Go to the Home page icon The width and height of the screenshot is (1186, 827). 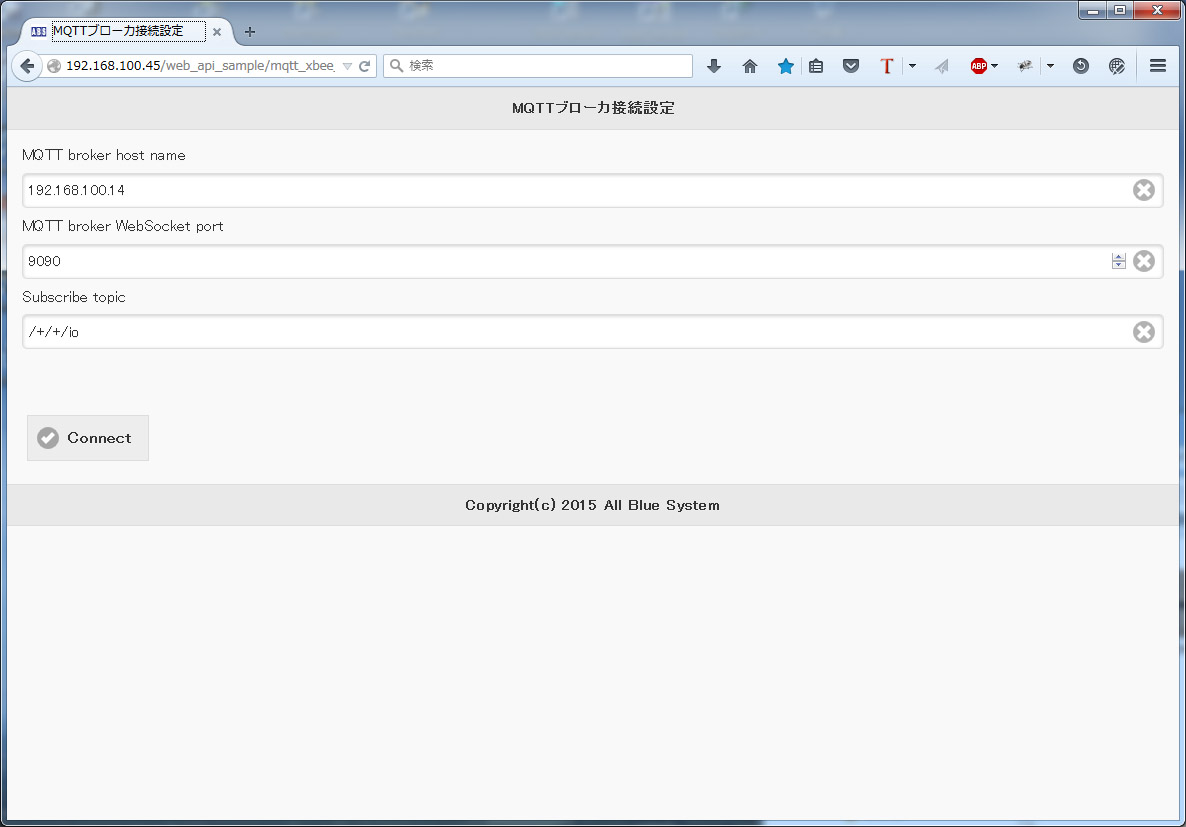click(750, 66)
